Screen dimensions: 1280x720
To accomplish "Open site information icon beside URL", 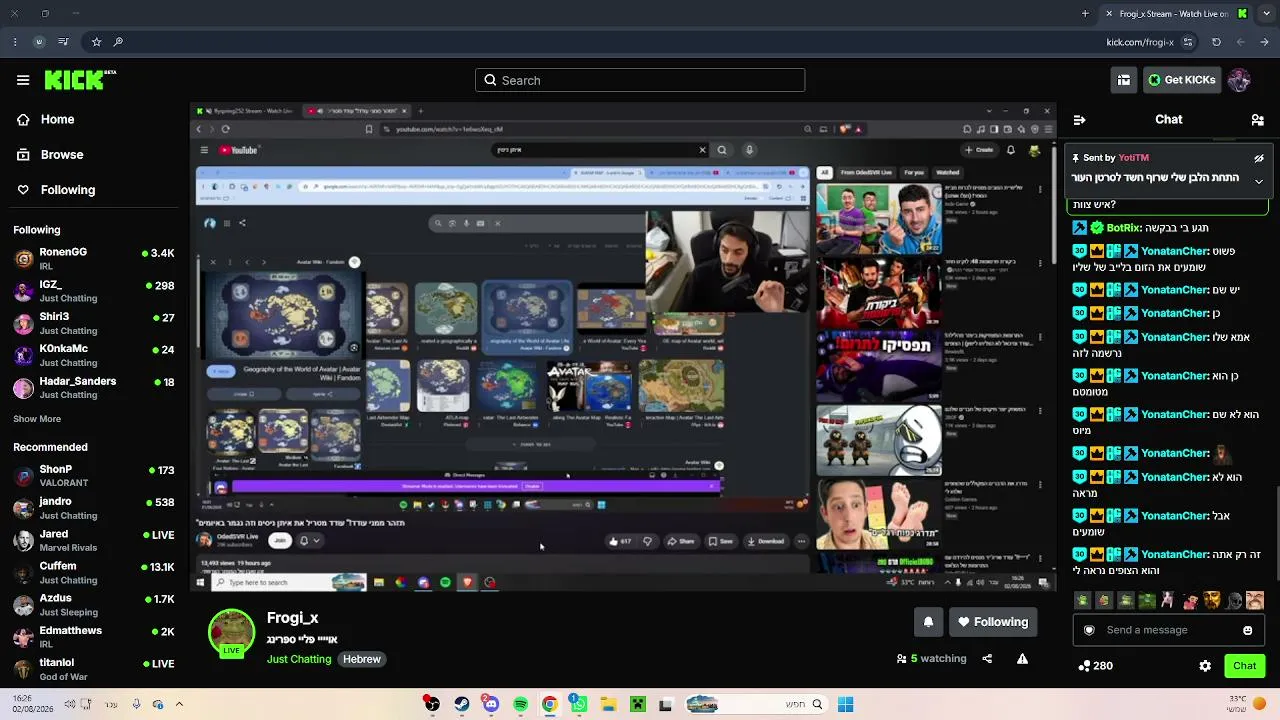I will 1188,42.
